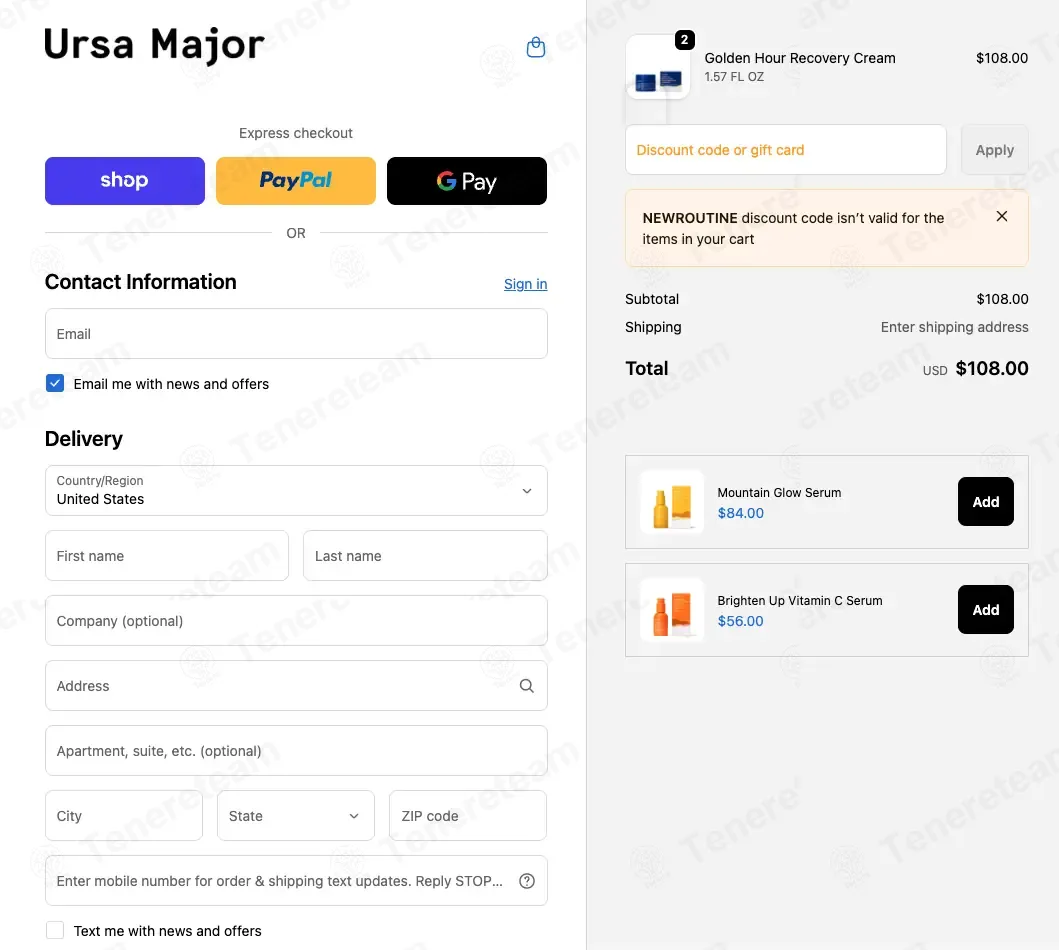This screenshot has height=950, width=1059.
Task: Pay with Shop Pay express button
Action: [125, 181]
